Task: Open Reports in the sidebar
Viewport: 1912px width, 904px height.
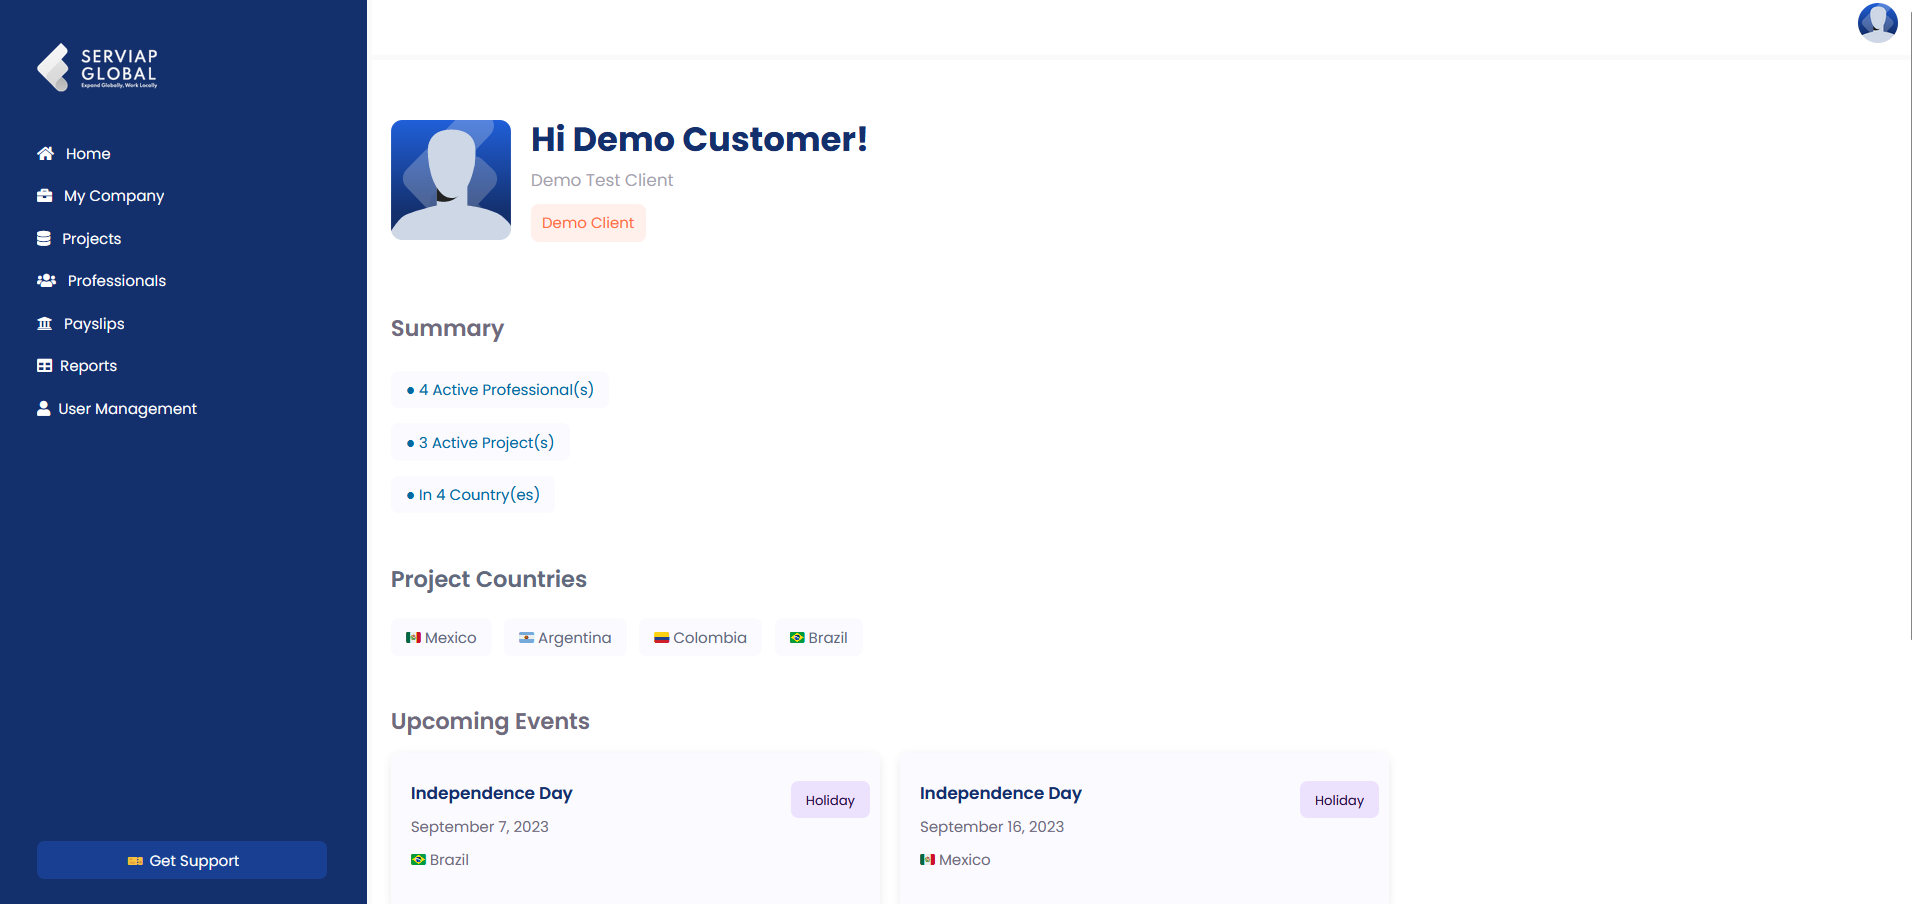Action: point(88,366)
